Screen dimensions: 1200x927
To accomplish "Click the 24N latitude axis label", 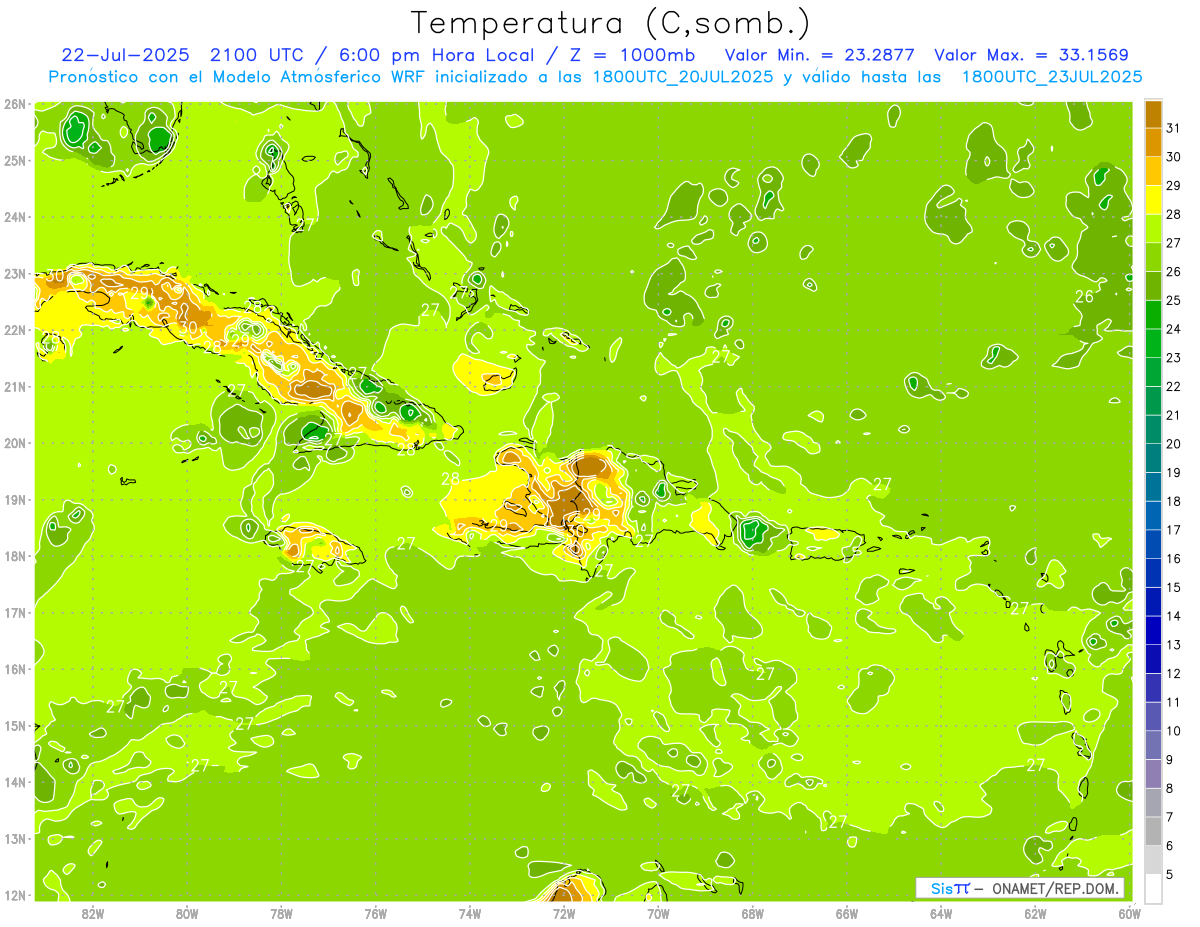I will click(14, 217).
